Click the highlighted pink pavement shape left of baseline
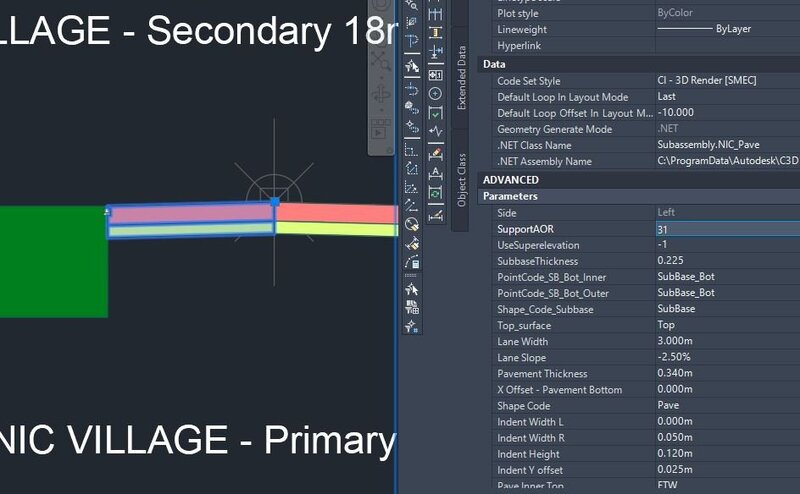Image resolution: width=800 pixels, height=494 pixels. [x=191, y=214]
